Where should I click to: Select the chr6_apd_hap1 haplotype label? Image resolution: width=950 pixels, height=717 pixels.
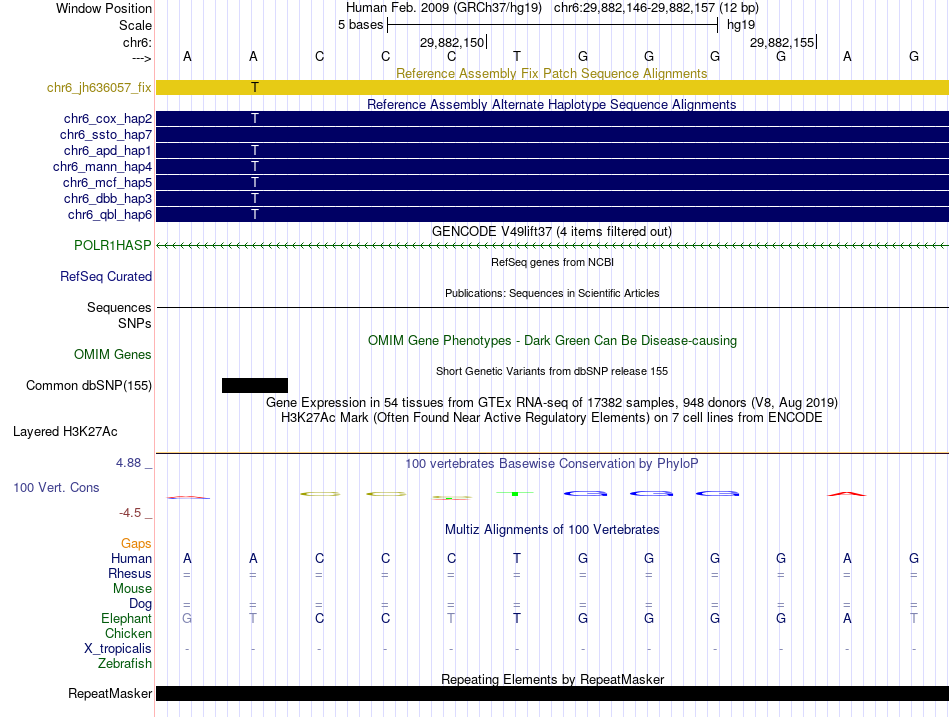pos(107,150)
